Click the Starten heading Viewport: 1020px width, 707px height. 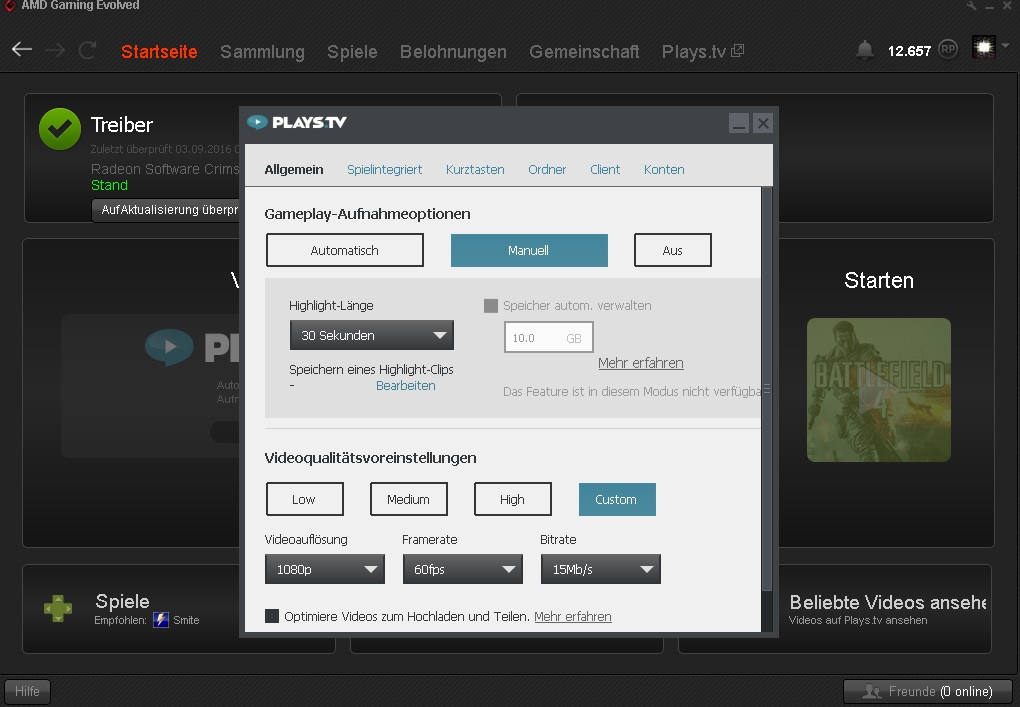pos(879,280)
